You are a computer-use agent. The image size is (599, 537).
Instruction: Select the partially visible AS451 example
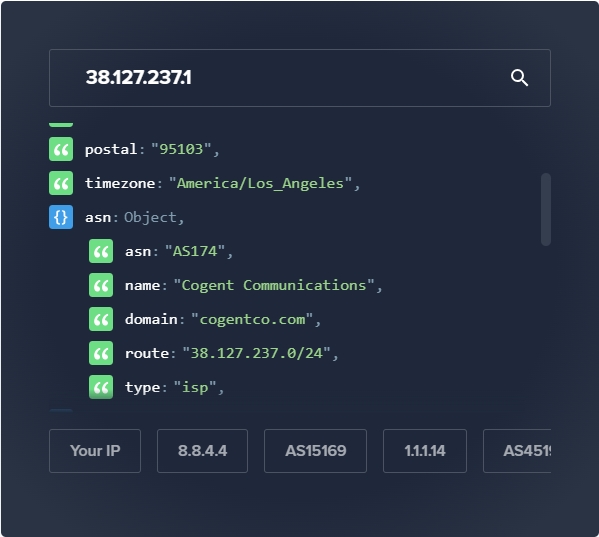coord(517,451)
